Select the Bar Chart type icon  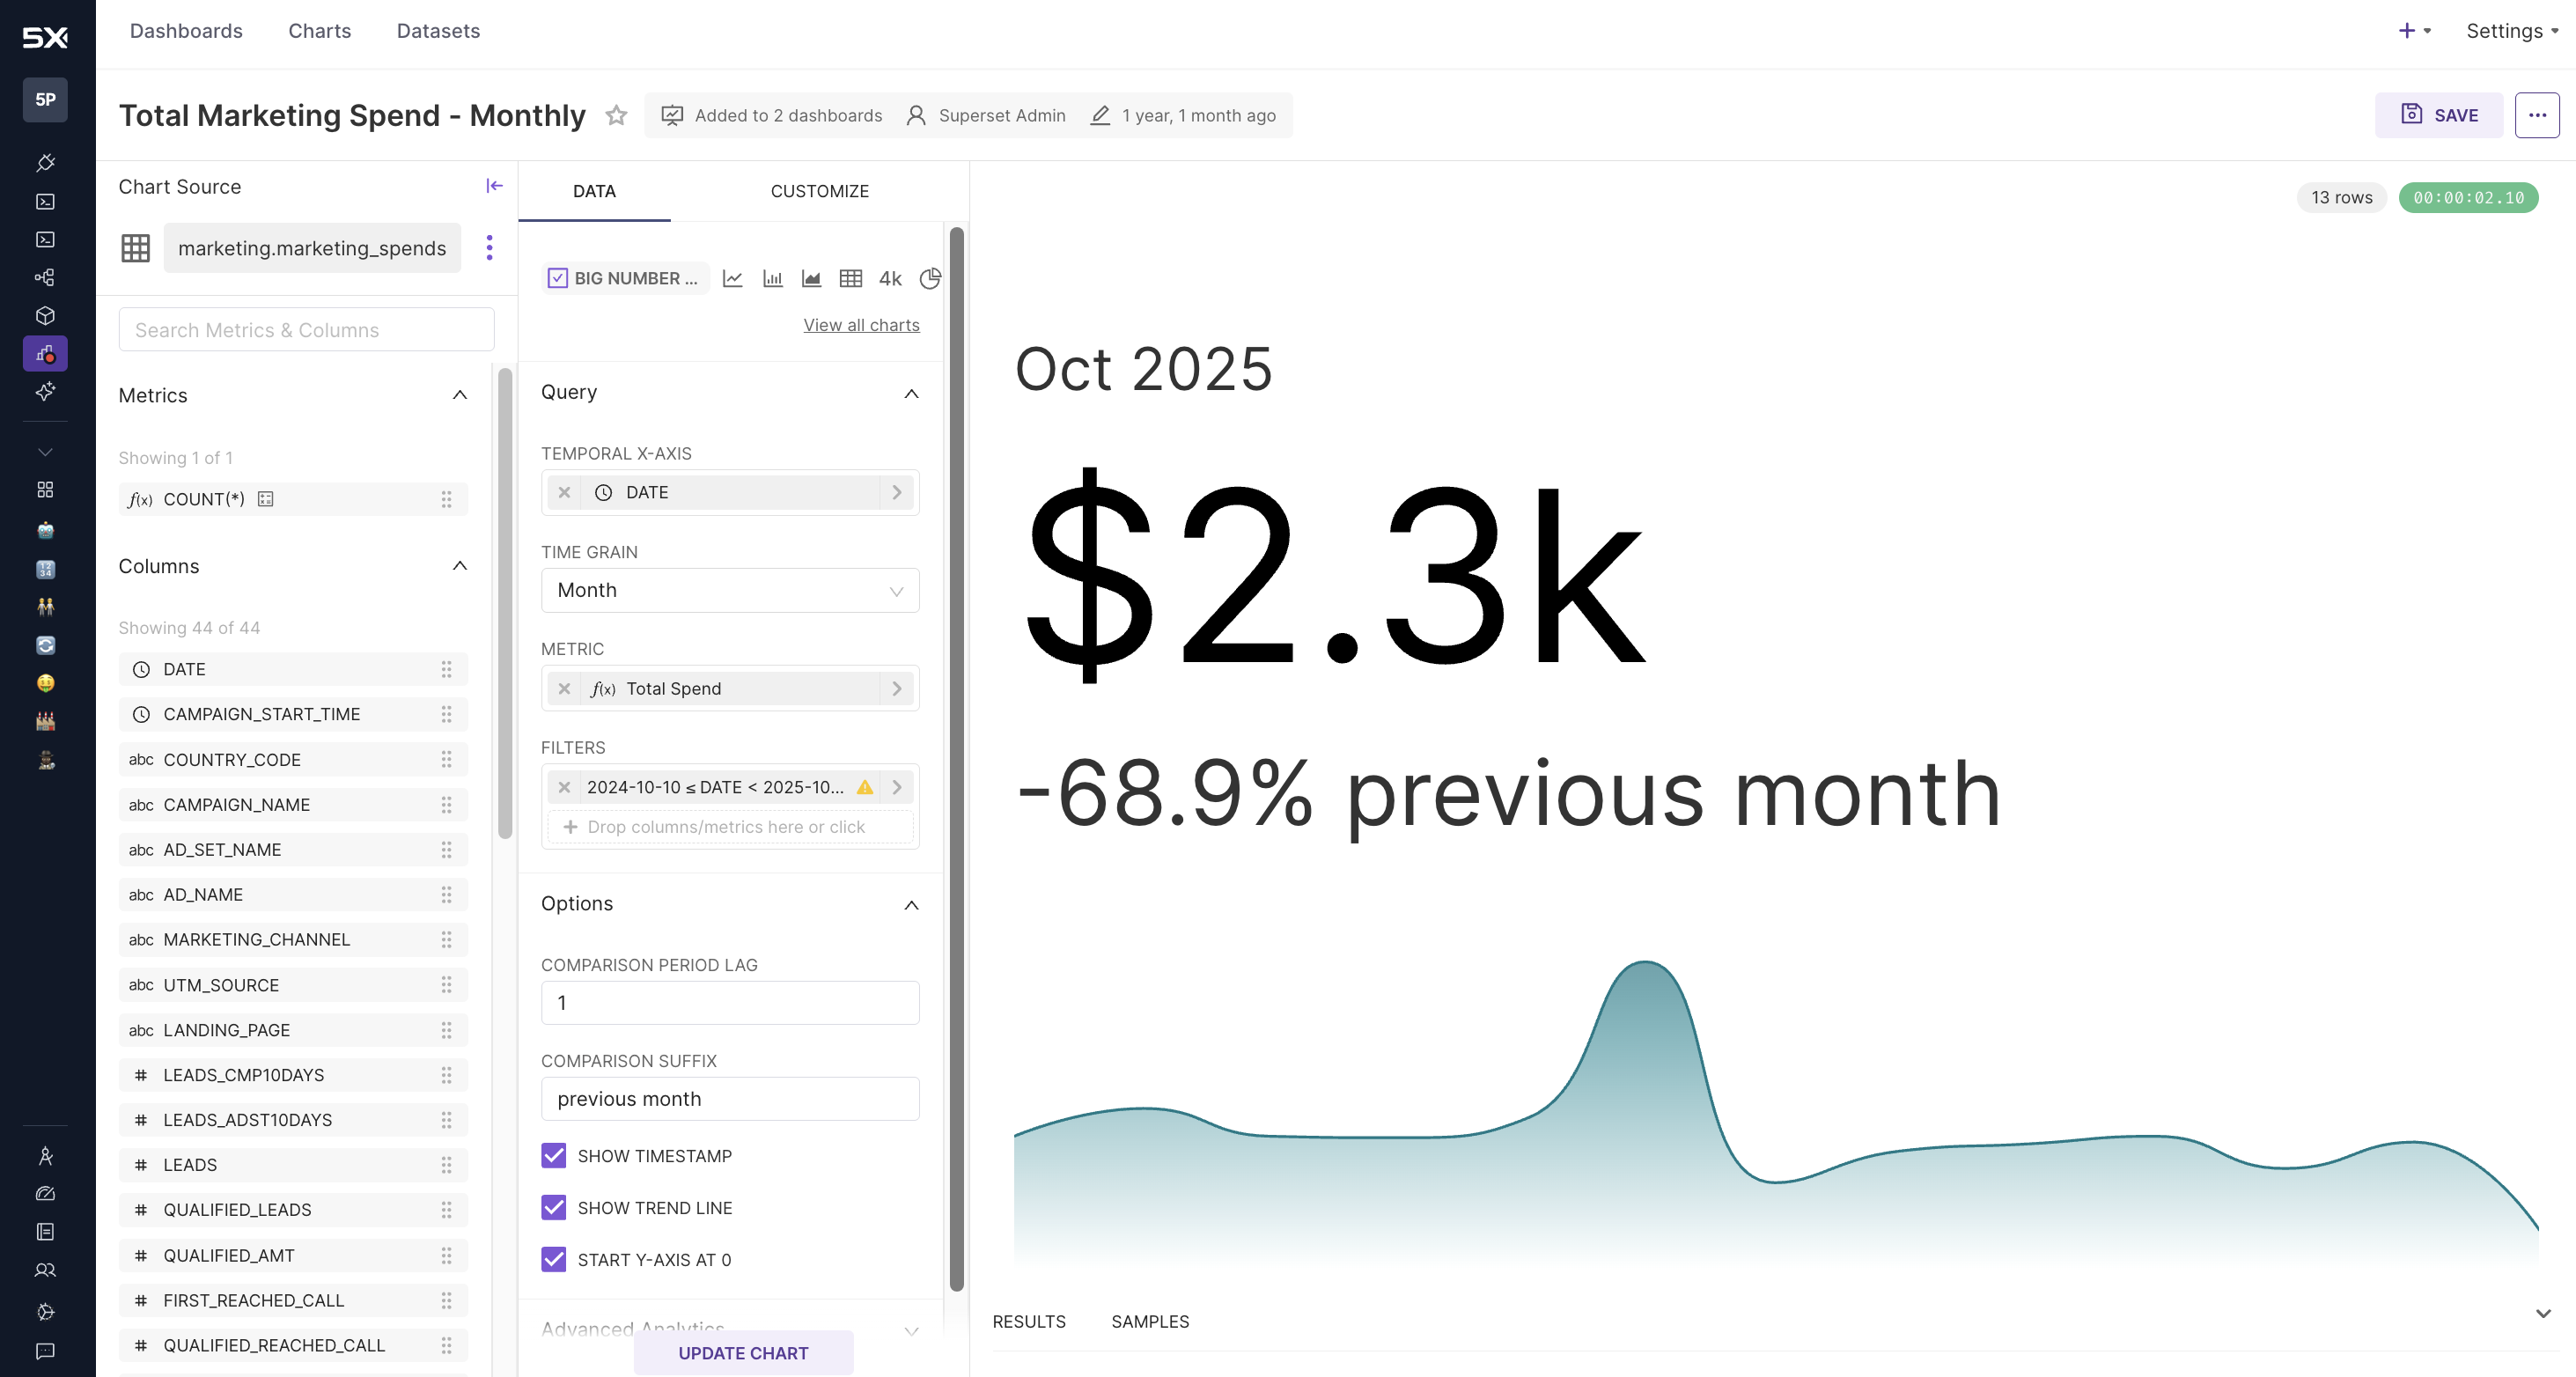tap(772, 278)
